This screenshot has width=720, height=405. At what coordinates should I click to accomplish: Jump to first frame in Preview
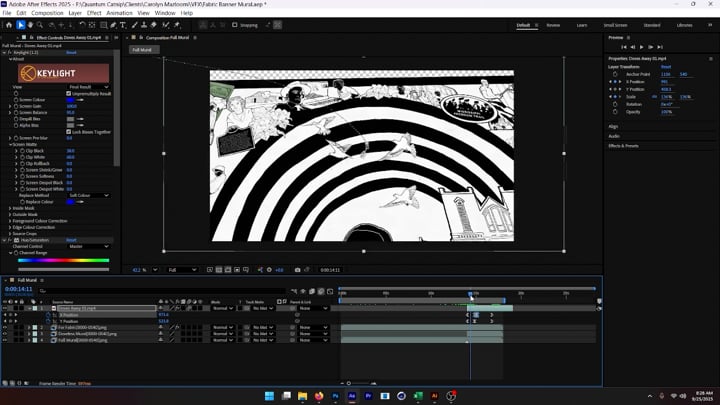click(624, 47)
